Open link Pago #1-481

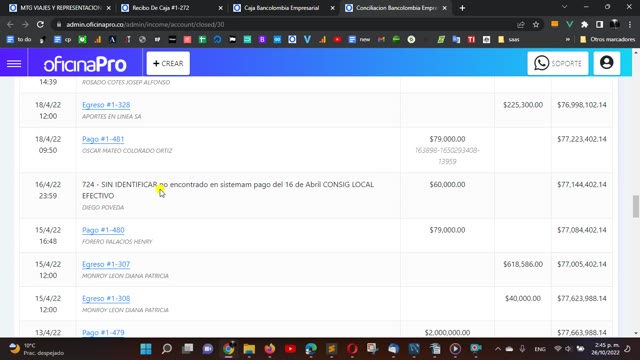point(103,139)
